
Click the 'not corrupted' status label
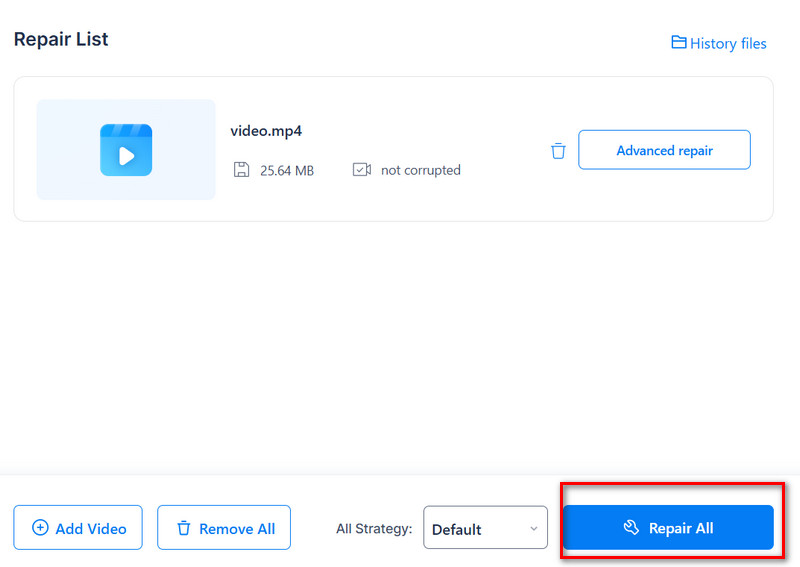pos(421,171)
